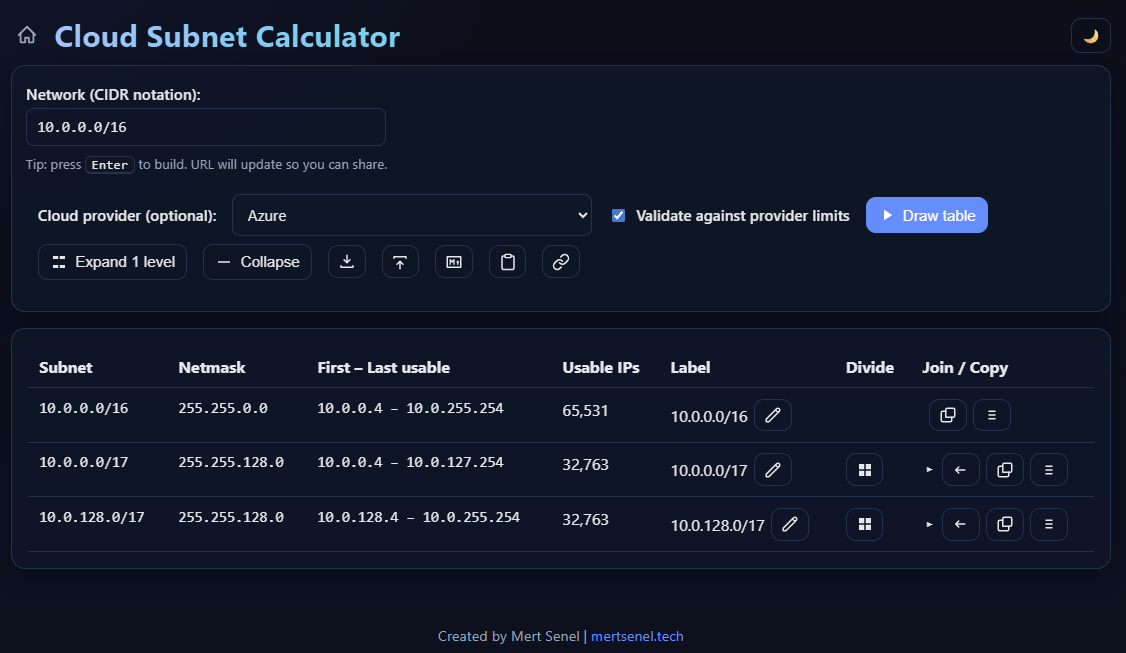
Task: Copy the 10.0.128.0/17 subnet row
Action: 1004,524
